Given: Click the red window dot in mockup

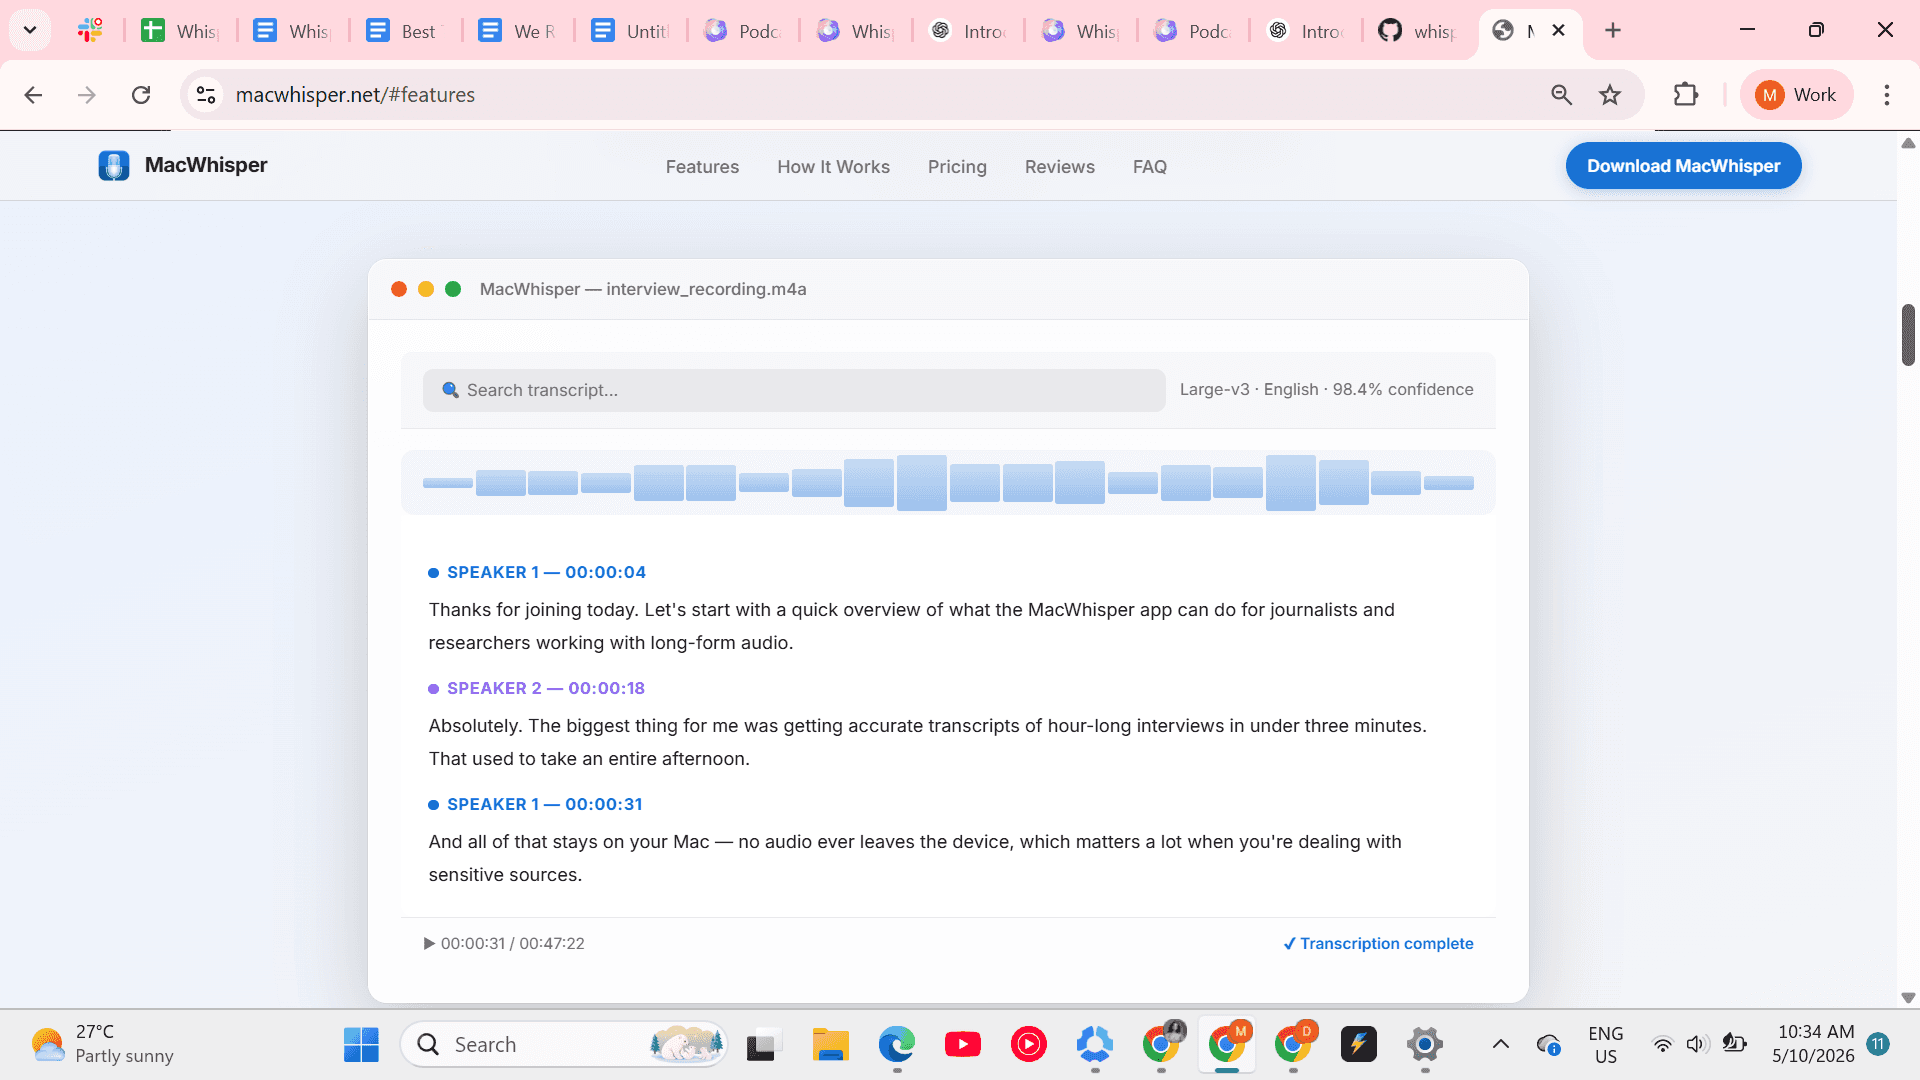Looking at the screenshot, I should 399,289.
